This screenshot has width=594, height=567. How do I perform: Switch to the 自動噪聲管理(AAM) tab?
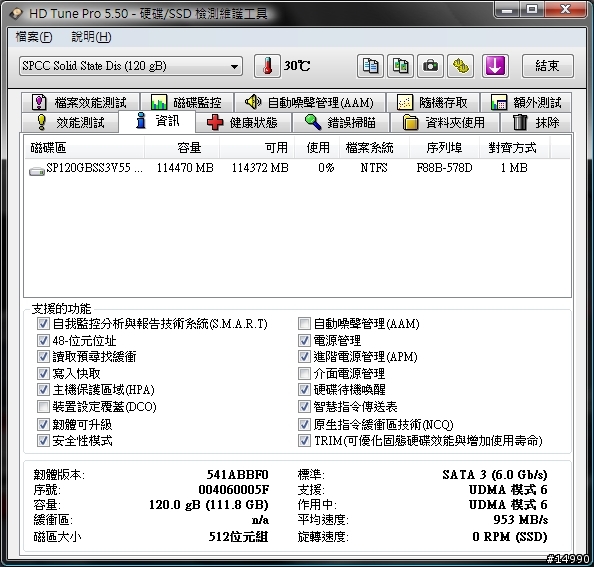point(310,102)
